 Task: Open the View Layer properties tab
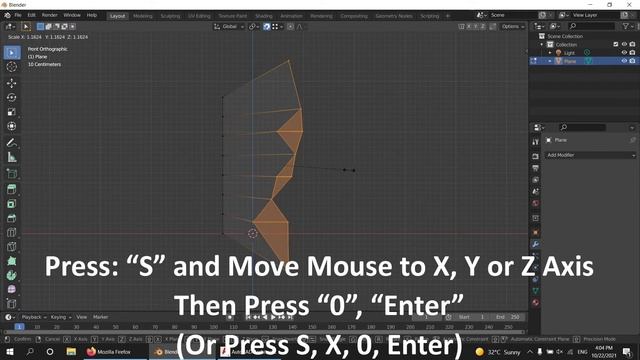[x=535, y=180]
